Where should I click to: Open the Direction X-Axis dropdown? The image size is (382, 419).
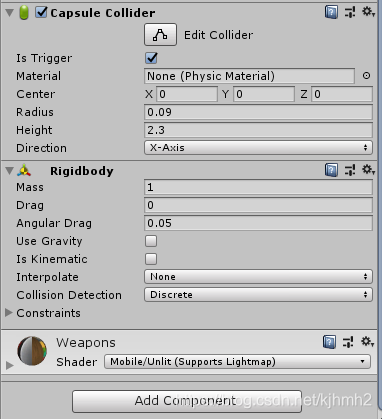tap(258, 148)
